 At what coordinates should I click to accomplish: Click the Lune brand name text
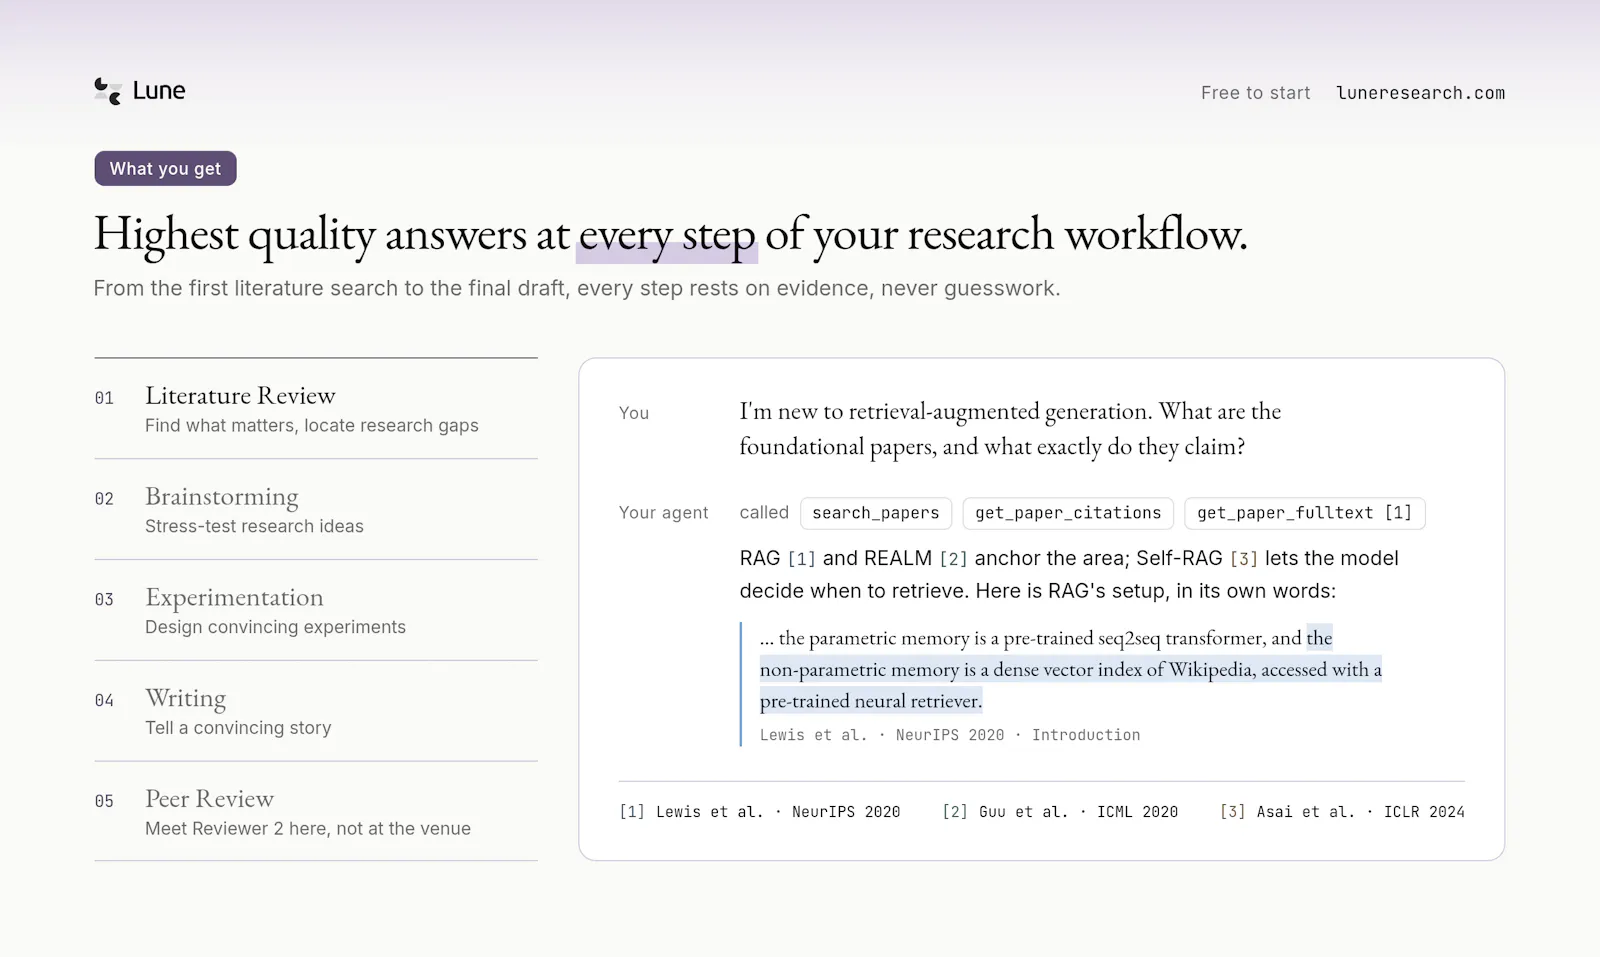[159, 91]
